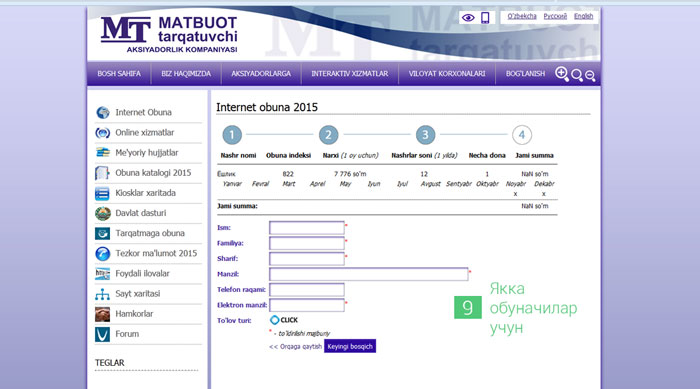700x389 pixels.
Task: Click the Obuna katalogi 2015 icon
Action: pyautogui.click(x=102, y=173)
